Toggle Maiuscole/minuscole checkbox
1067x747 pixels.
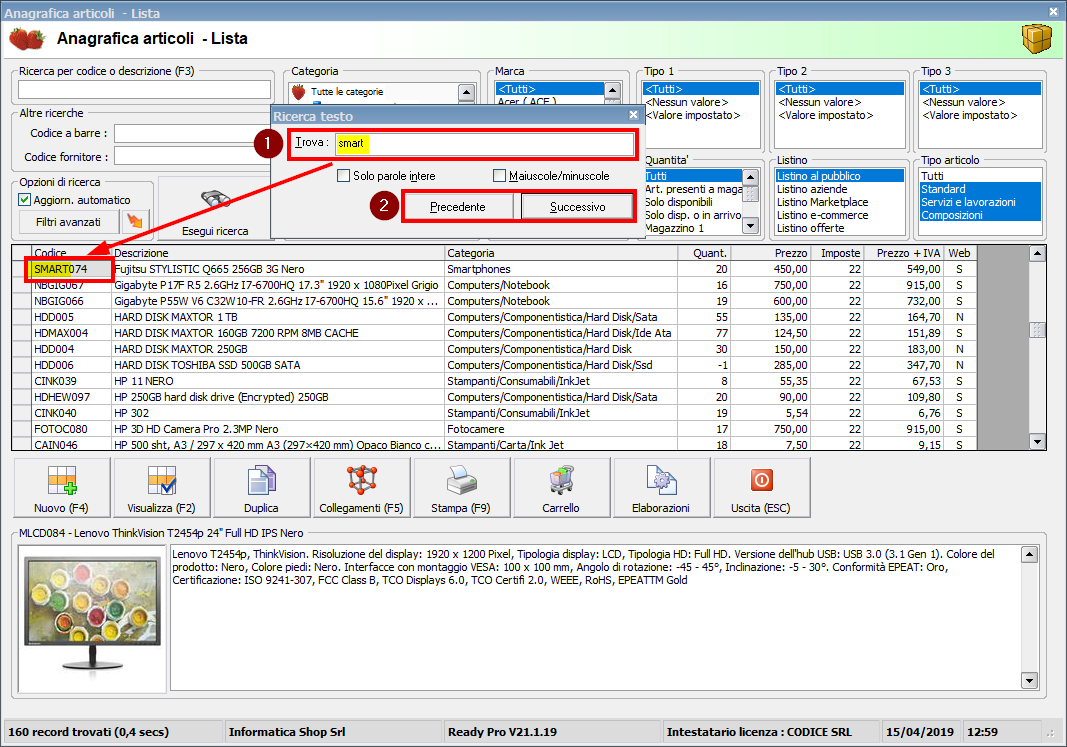pyautogui.click(x=499, y=176)
